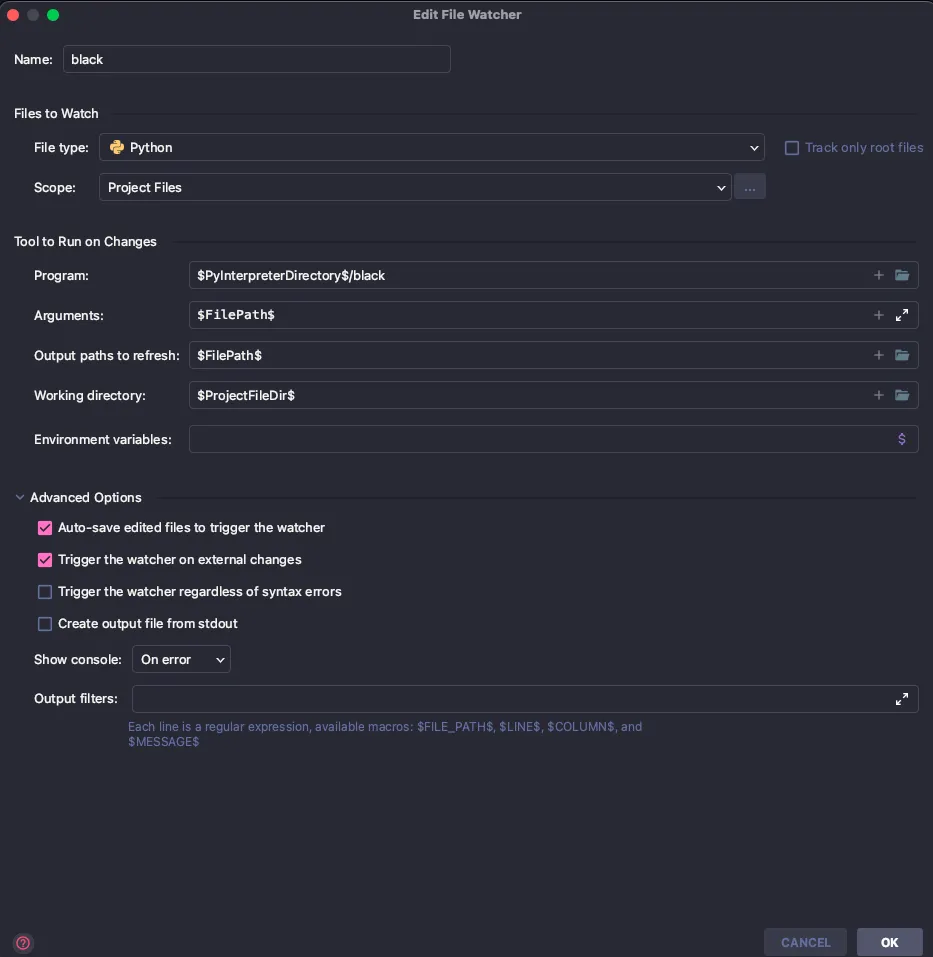Click the Name field containing black

(256, 60)
